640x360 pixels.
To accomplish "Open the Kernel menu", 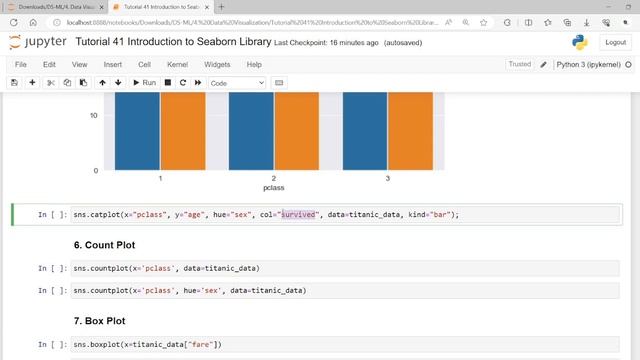I will tap(178, 64).
